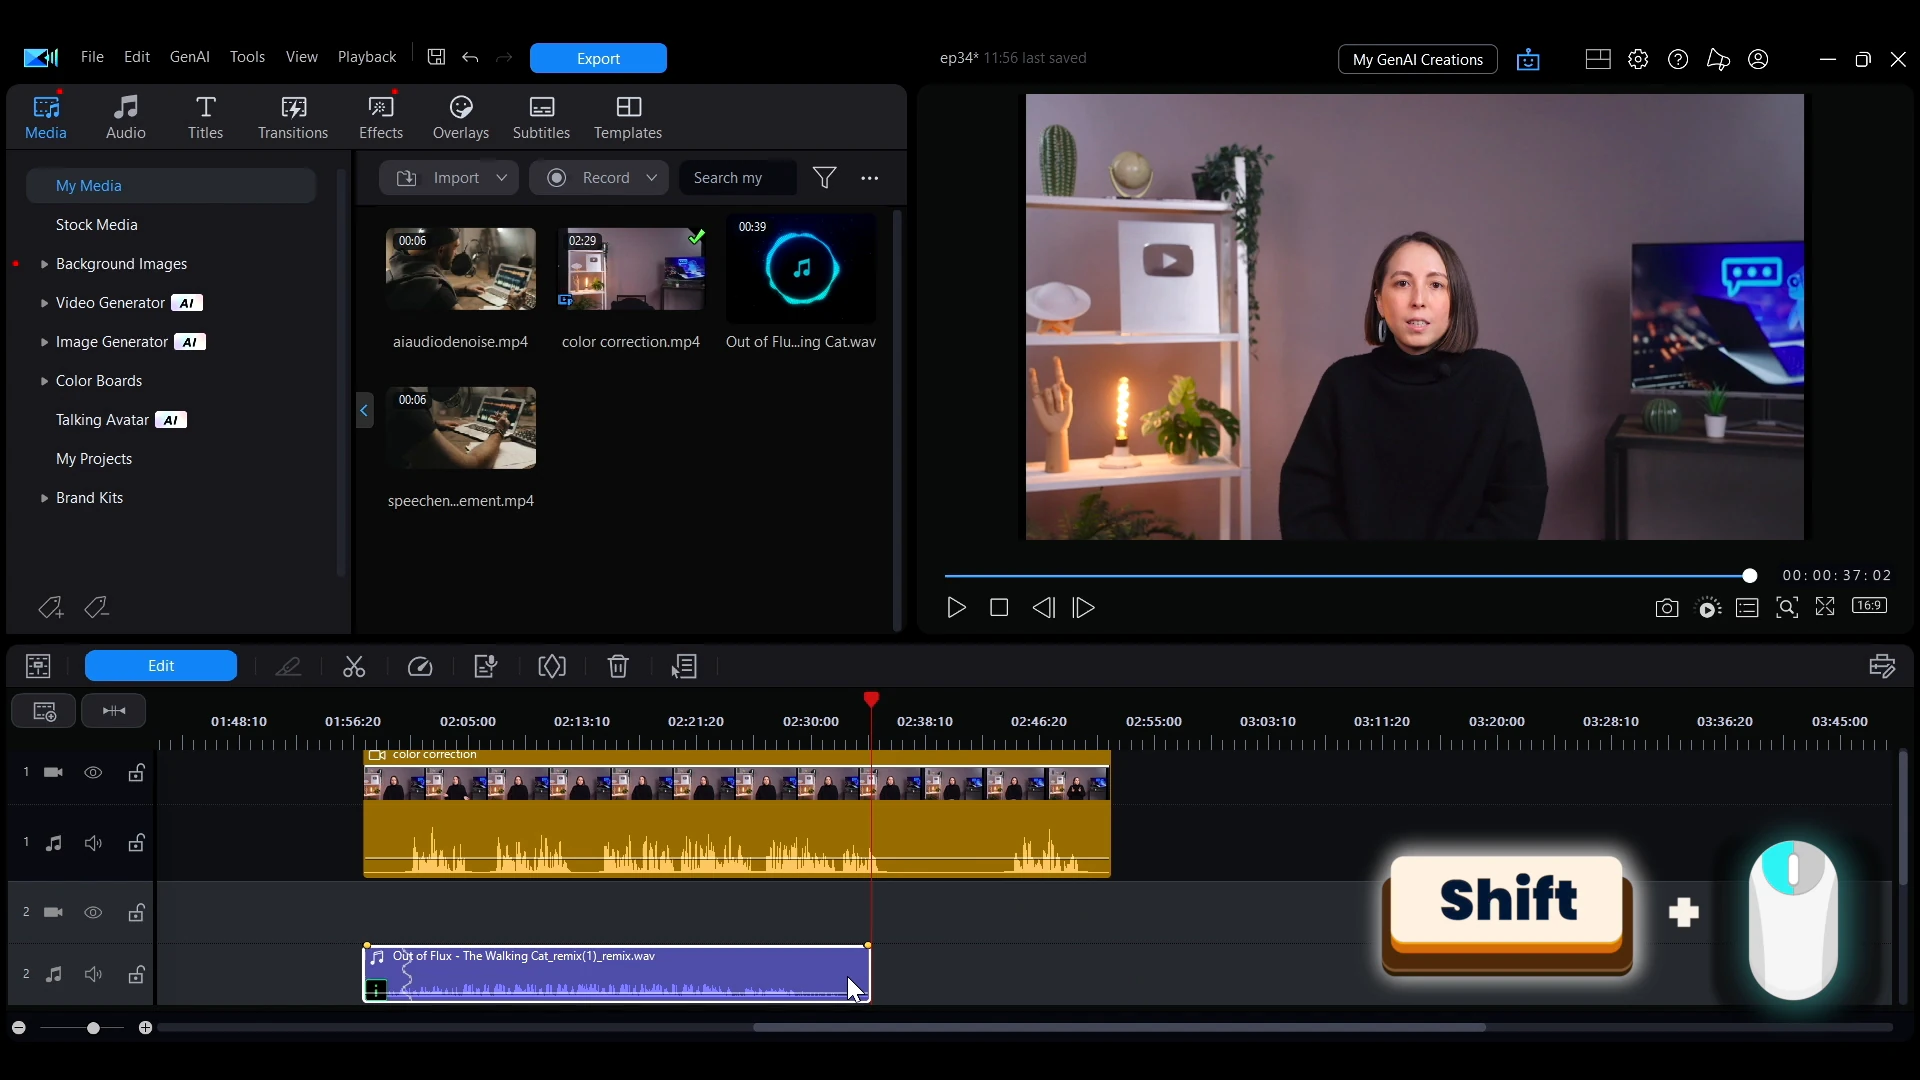The width and height of the screenshot is (1920, 1080).
Task: Select the aiaudiodenoise.mp4 thumbnail
Action: [461, 269]
